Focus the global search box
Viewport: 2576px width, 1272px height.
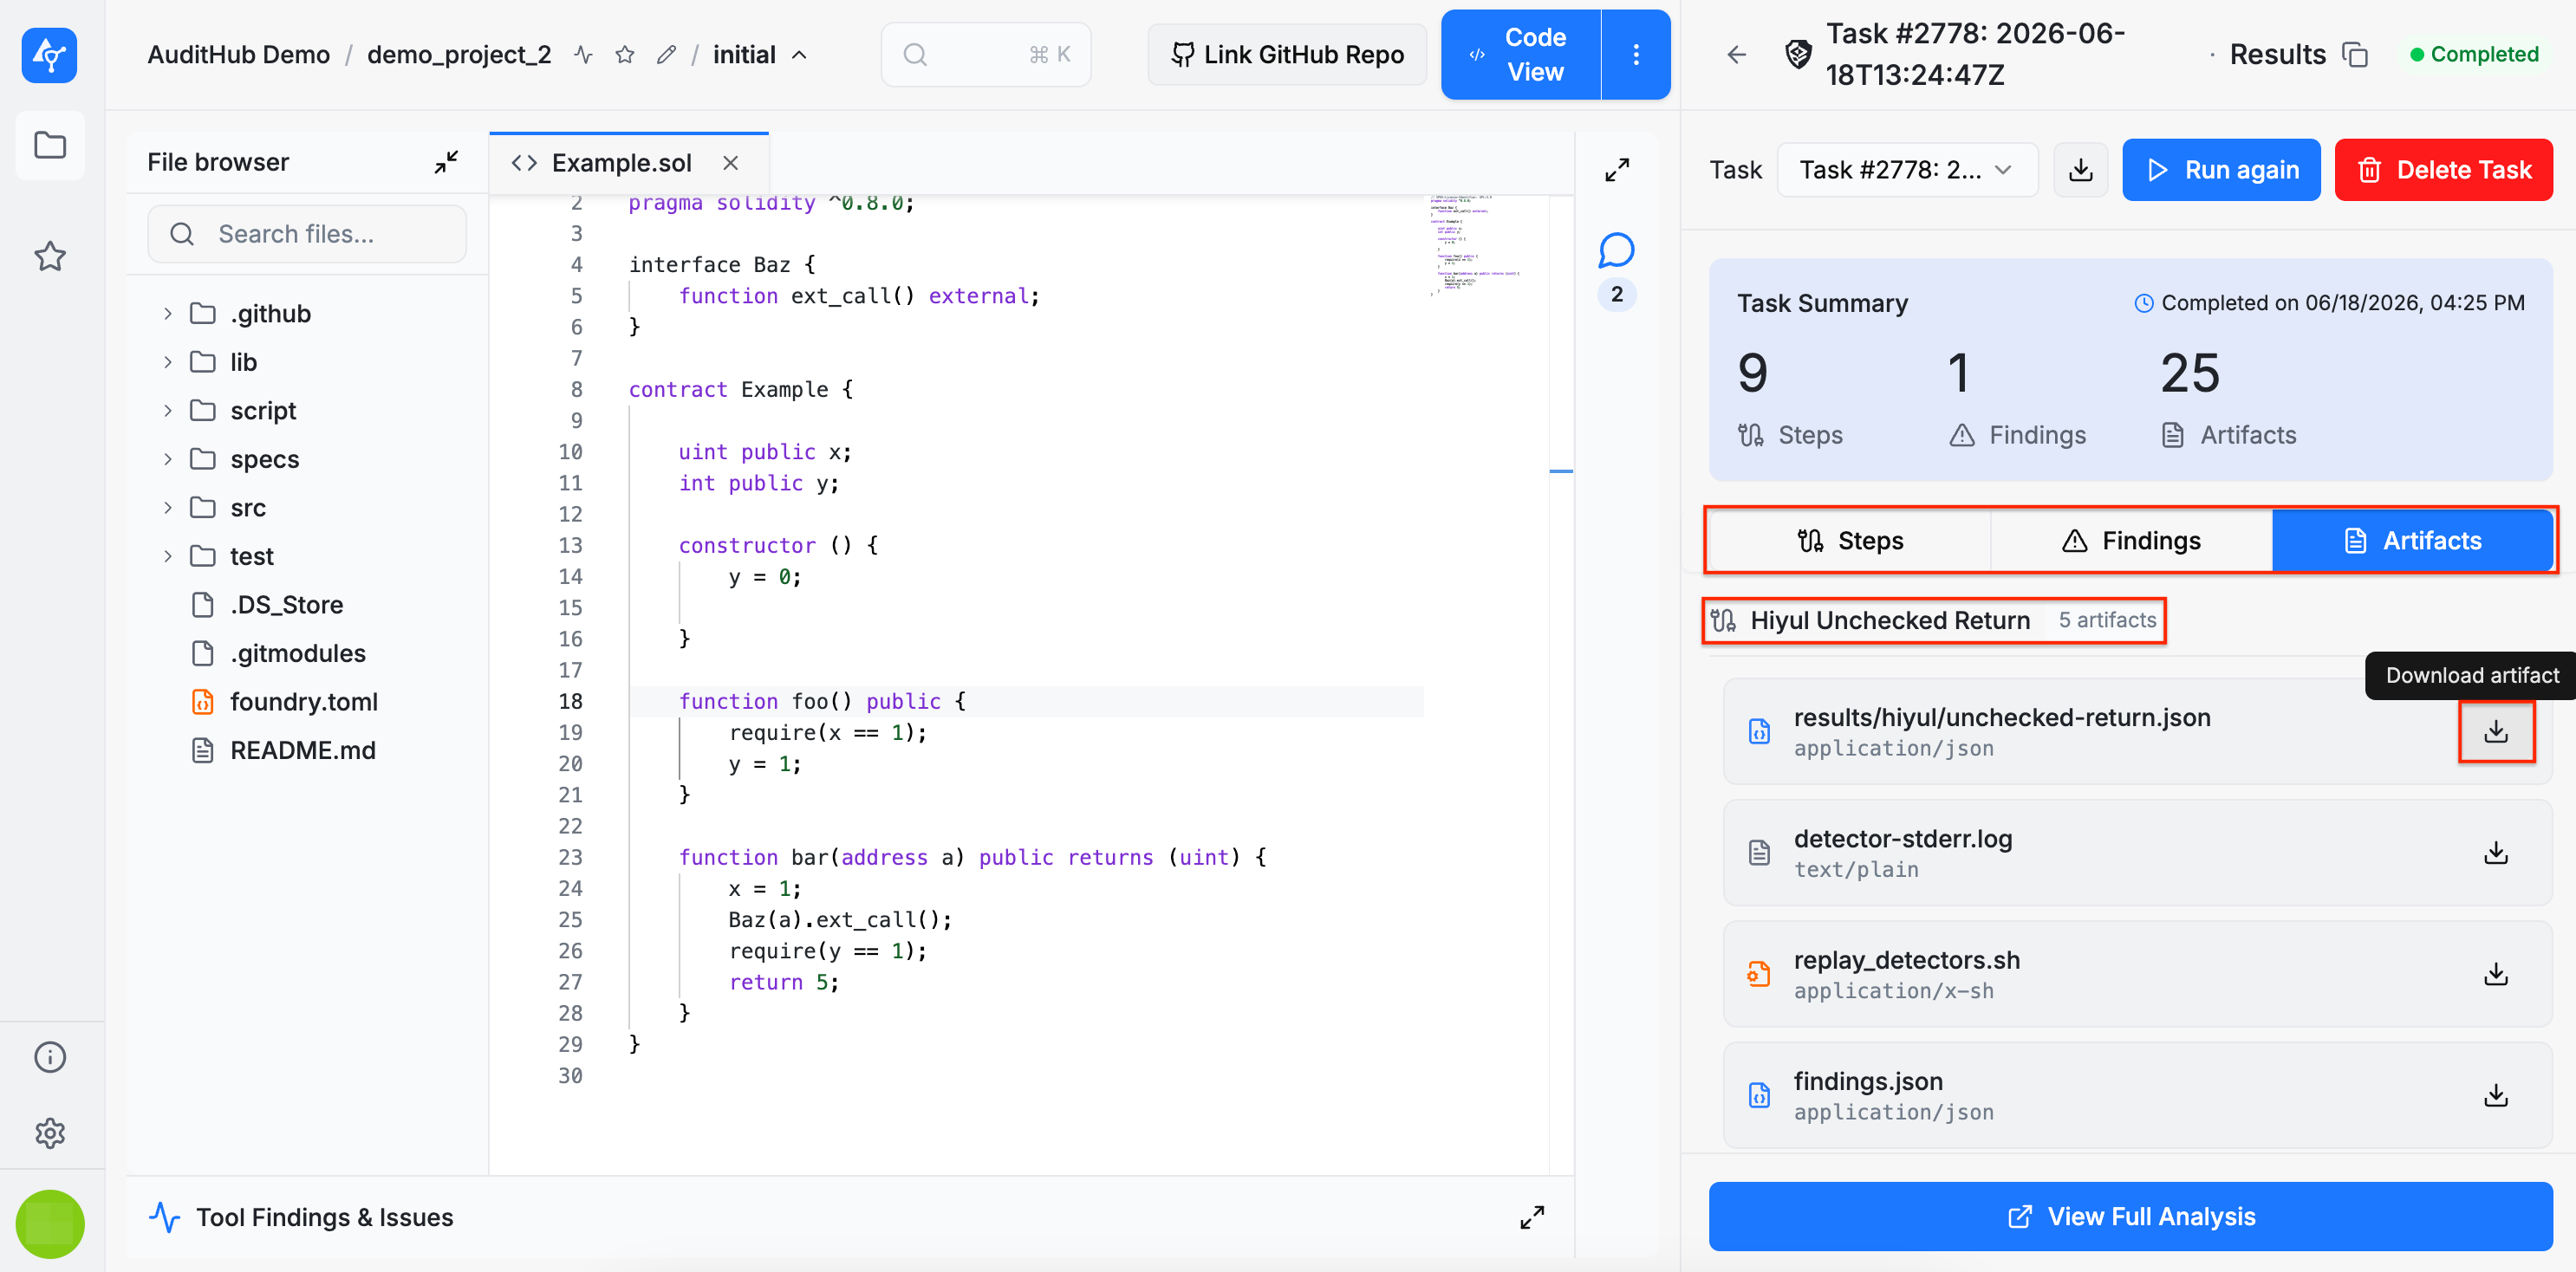986,55
